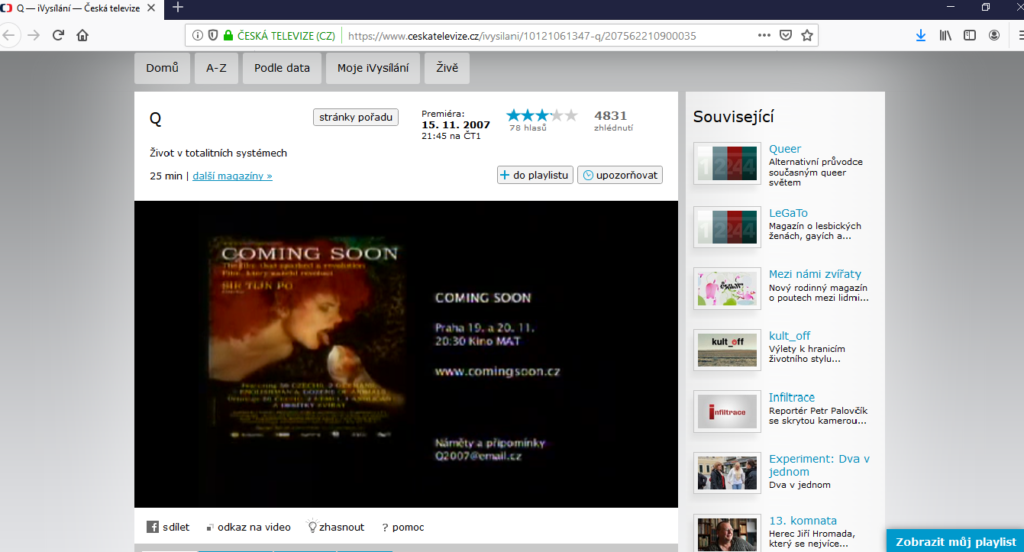This screenshot has width=1024, height=552.
Task: Open Mezi námi zvířaty link
Action: pyautogui.click(x=814, y=274)
